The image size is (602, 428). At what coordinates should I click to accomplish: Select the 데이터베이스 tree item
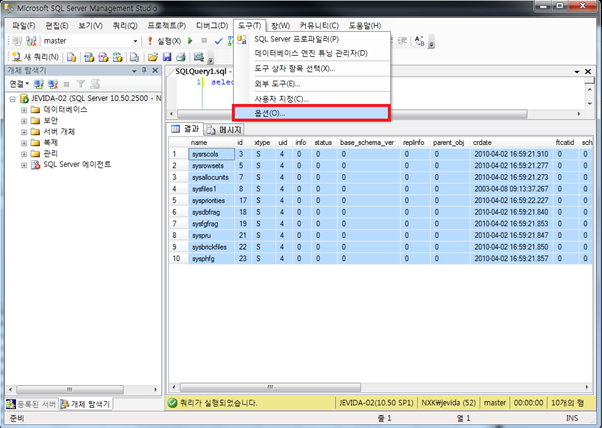pos(65,110)
